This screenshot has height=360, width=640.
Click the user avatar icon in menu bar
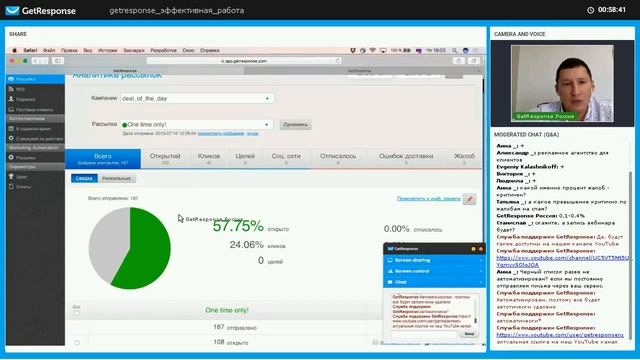[x=465, y=50]
